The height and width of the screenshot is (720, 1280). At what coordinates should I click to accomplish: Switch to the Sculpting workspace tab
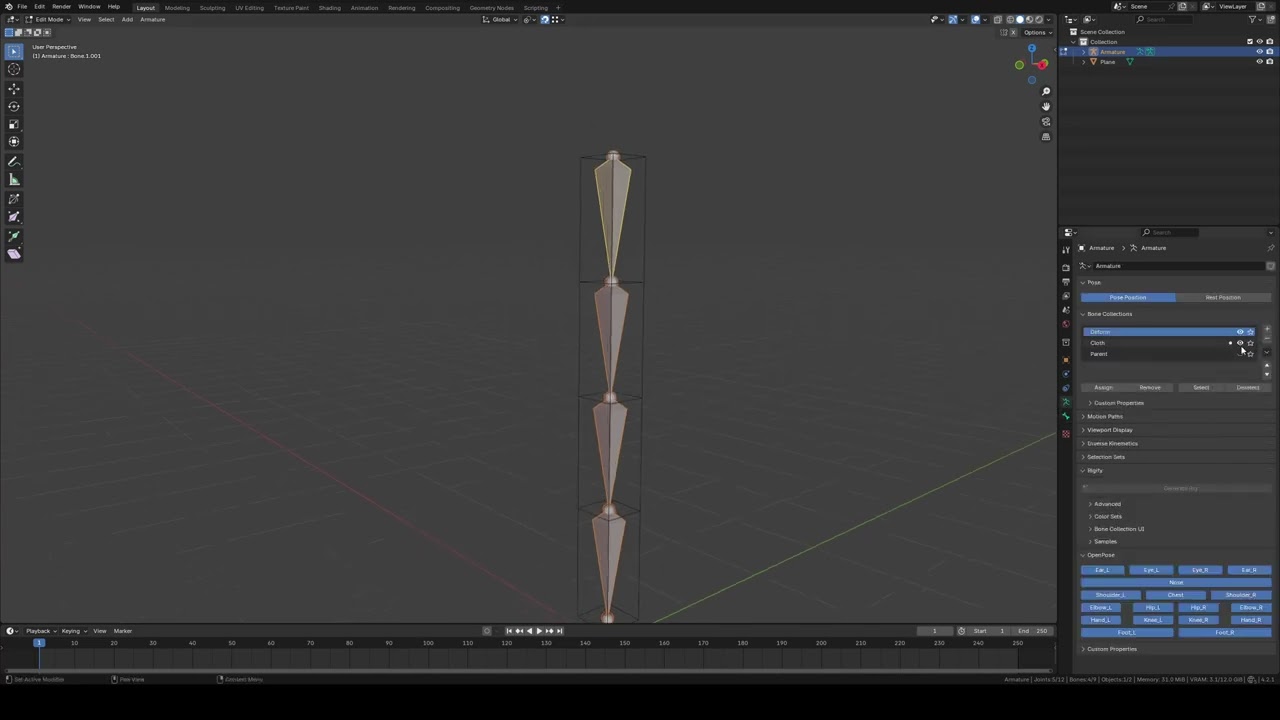click(212, 8)
